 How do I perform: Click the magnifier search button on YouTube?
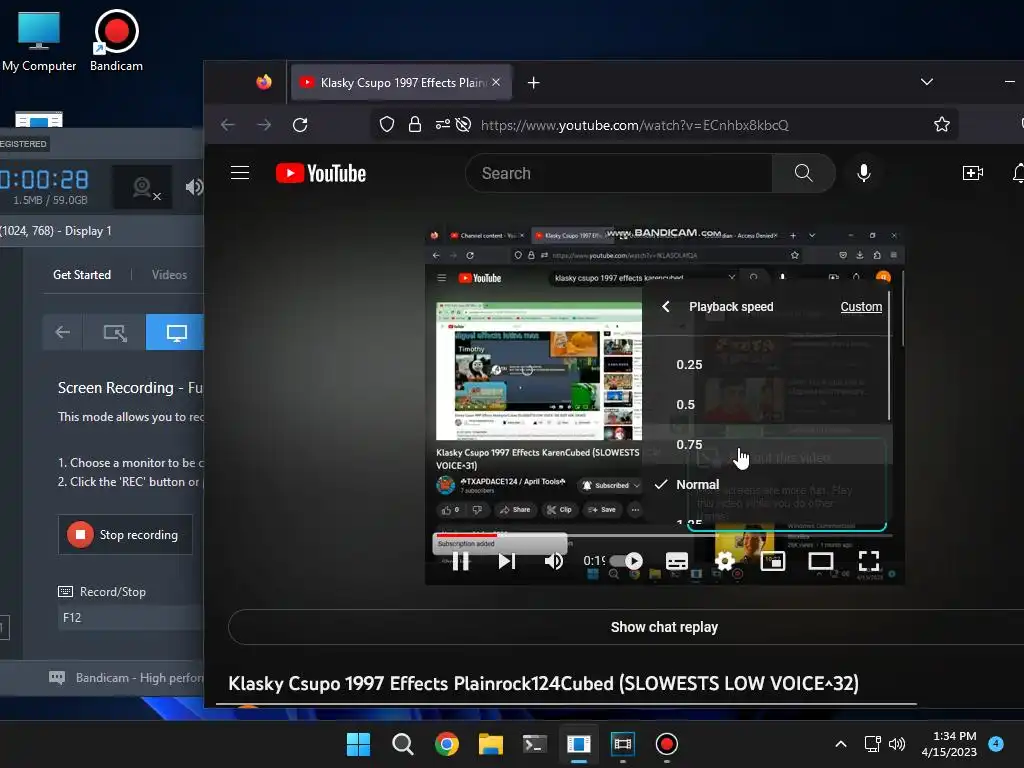(803, 173)
